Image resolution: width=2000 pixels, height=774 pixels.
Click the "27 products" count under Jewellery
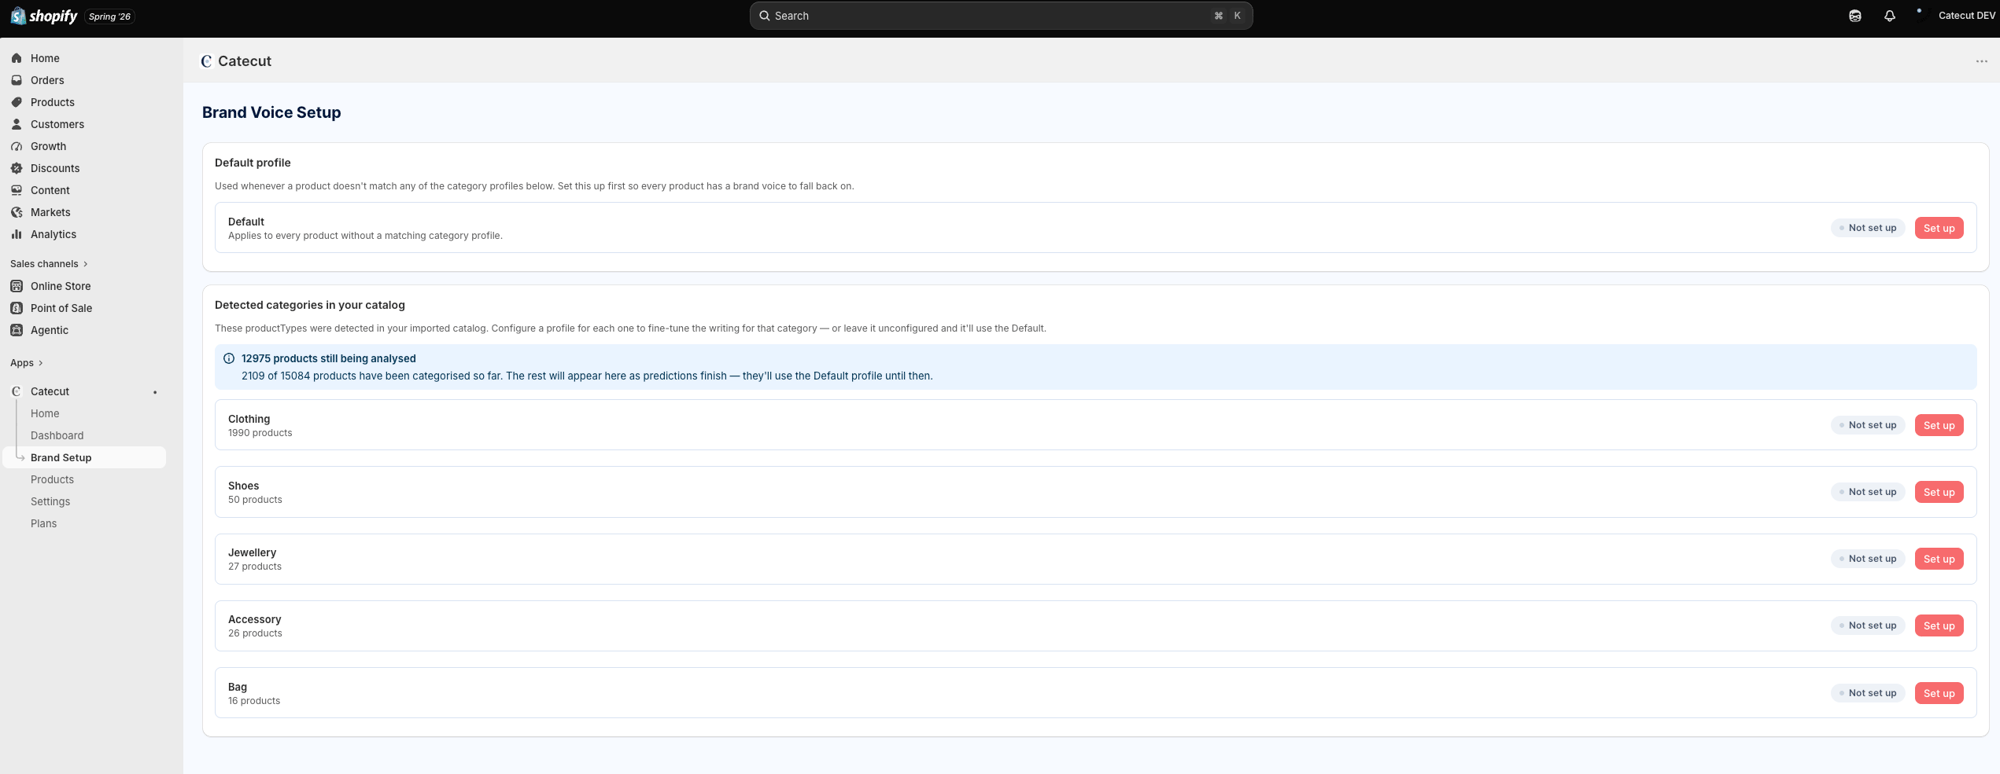255,567
